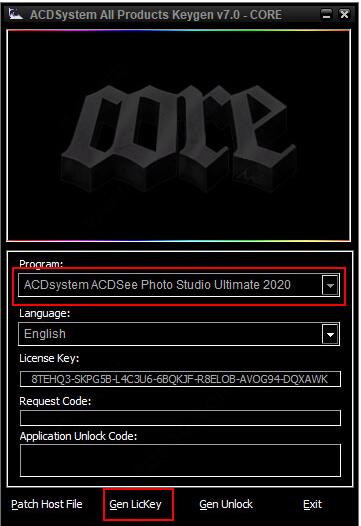361x526 pixels.
Task: Click the application icon in the title bar
Action: pos(16,14)
